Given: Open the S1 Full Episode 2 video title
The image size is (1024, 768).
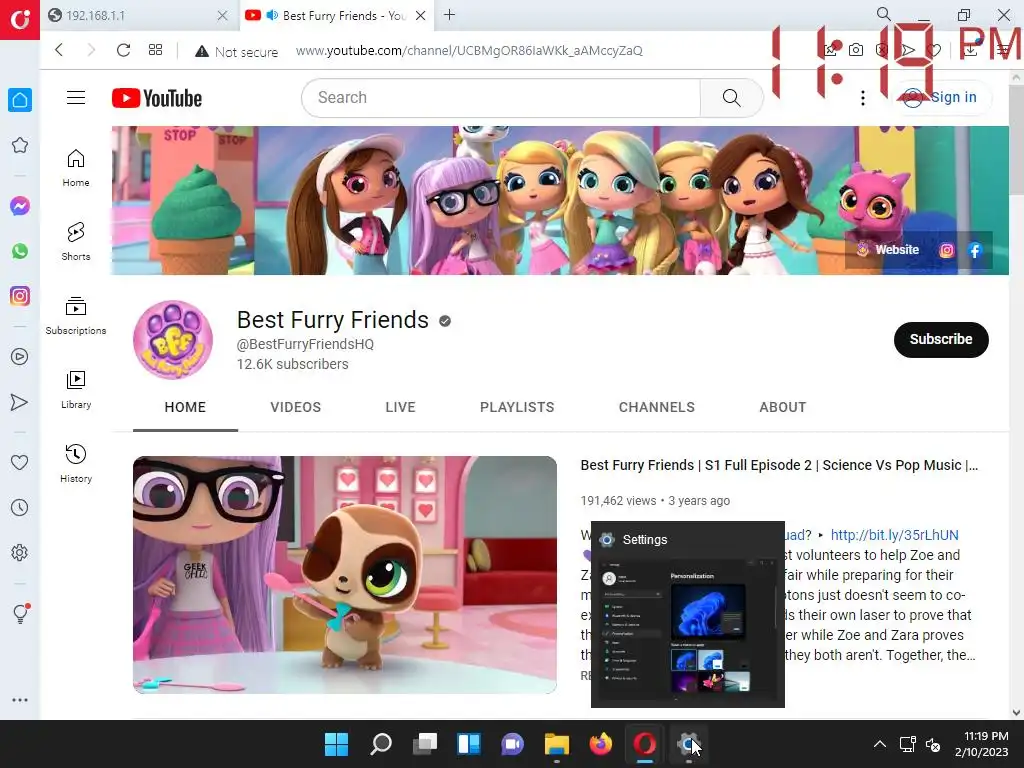Looking at the screenshot, I should point(779,466).
